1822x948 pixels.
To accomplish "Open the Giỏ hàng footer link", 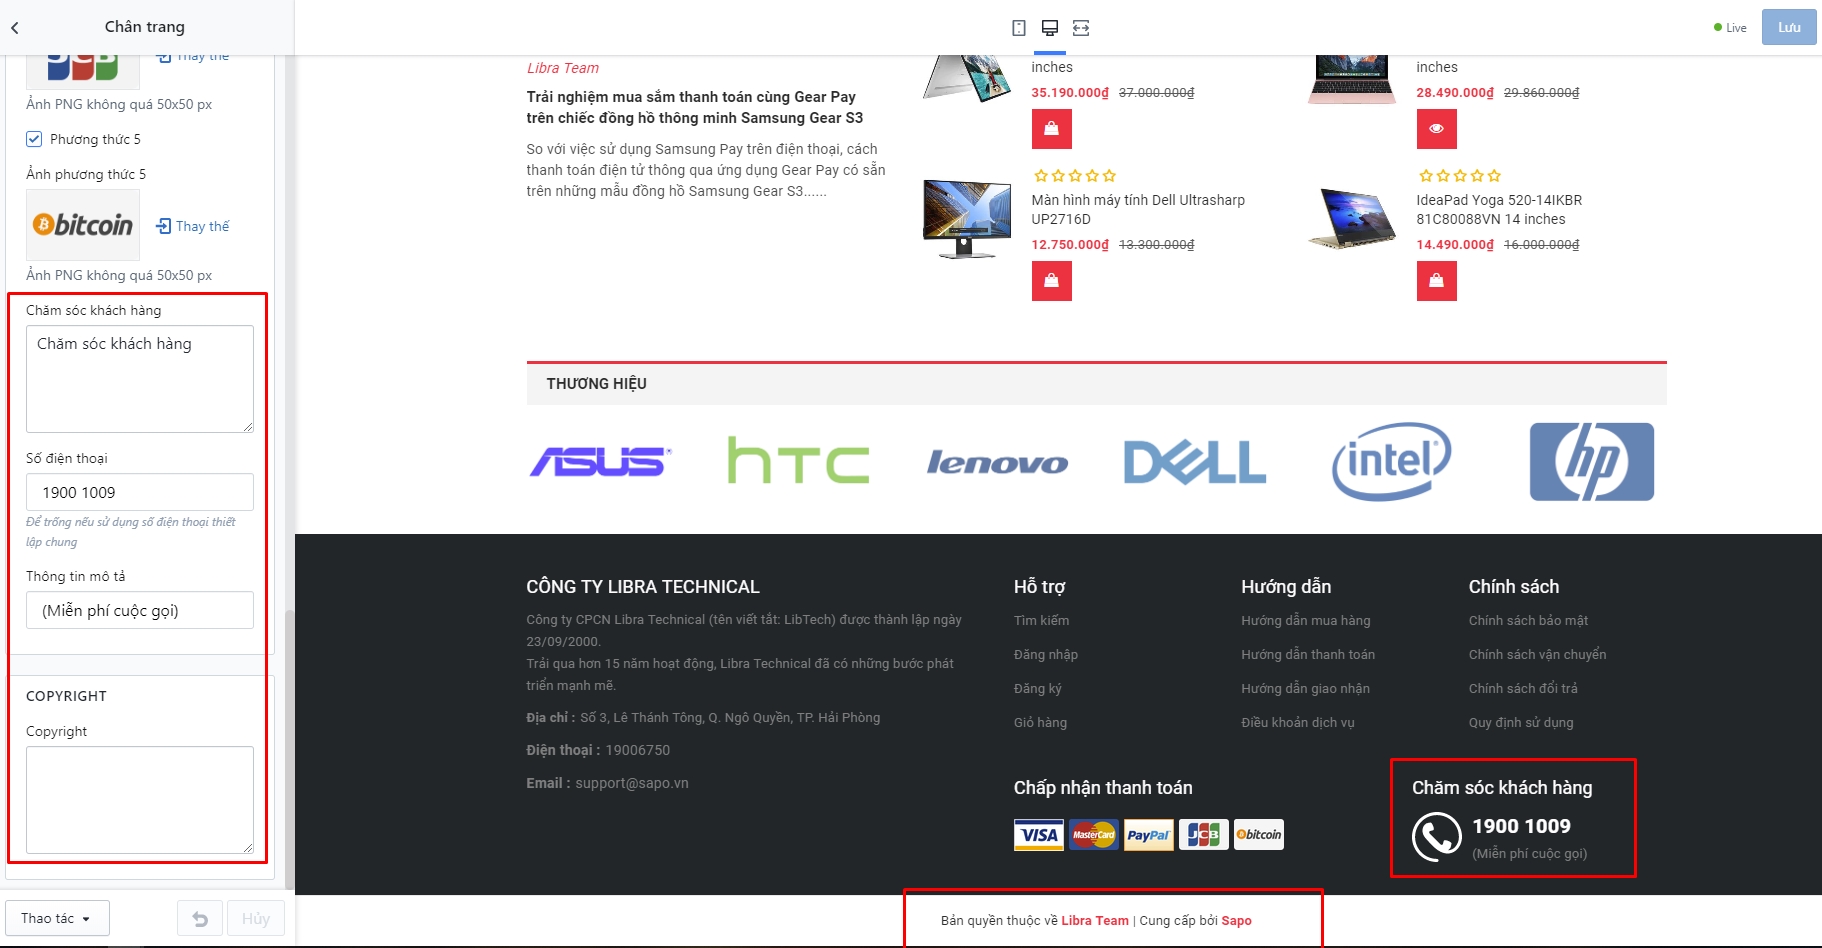I will pos(1041,723).
